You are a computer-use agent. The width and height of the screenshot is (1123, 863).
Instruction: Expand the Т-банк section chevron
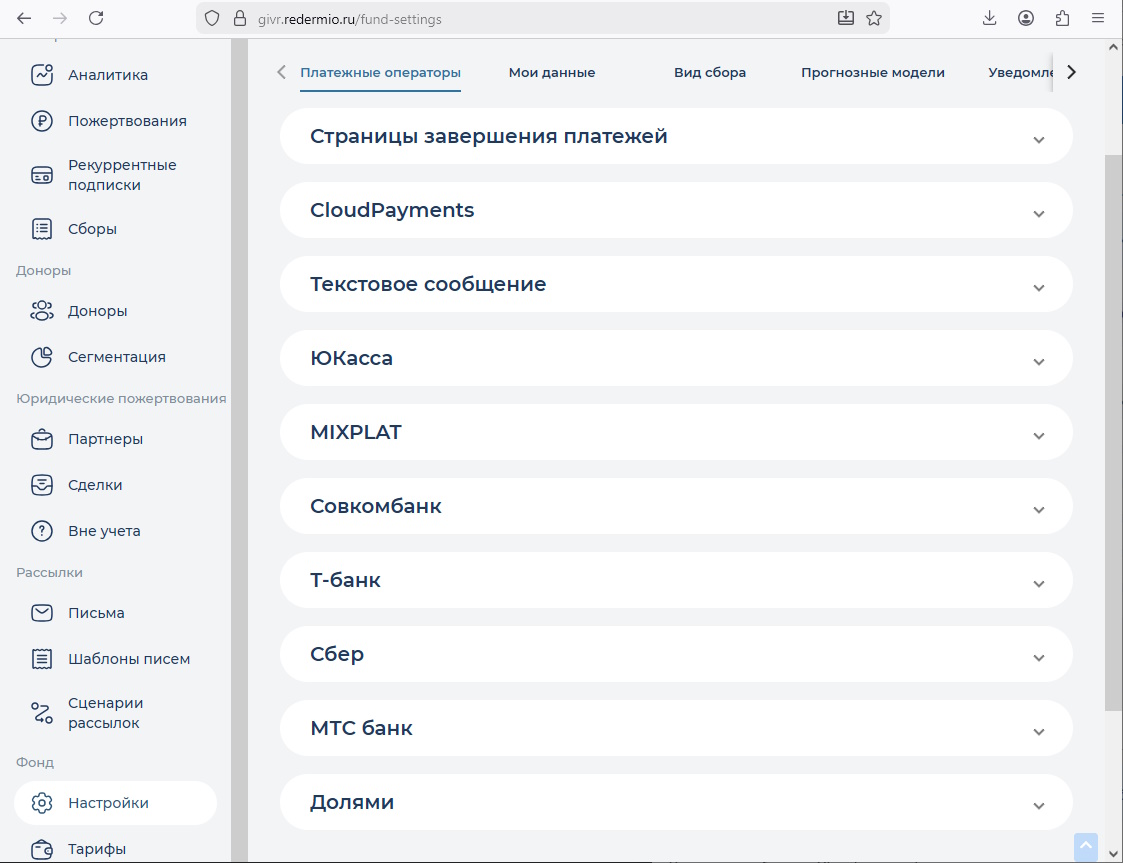click(x=1038, y=584)
